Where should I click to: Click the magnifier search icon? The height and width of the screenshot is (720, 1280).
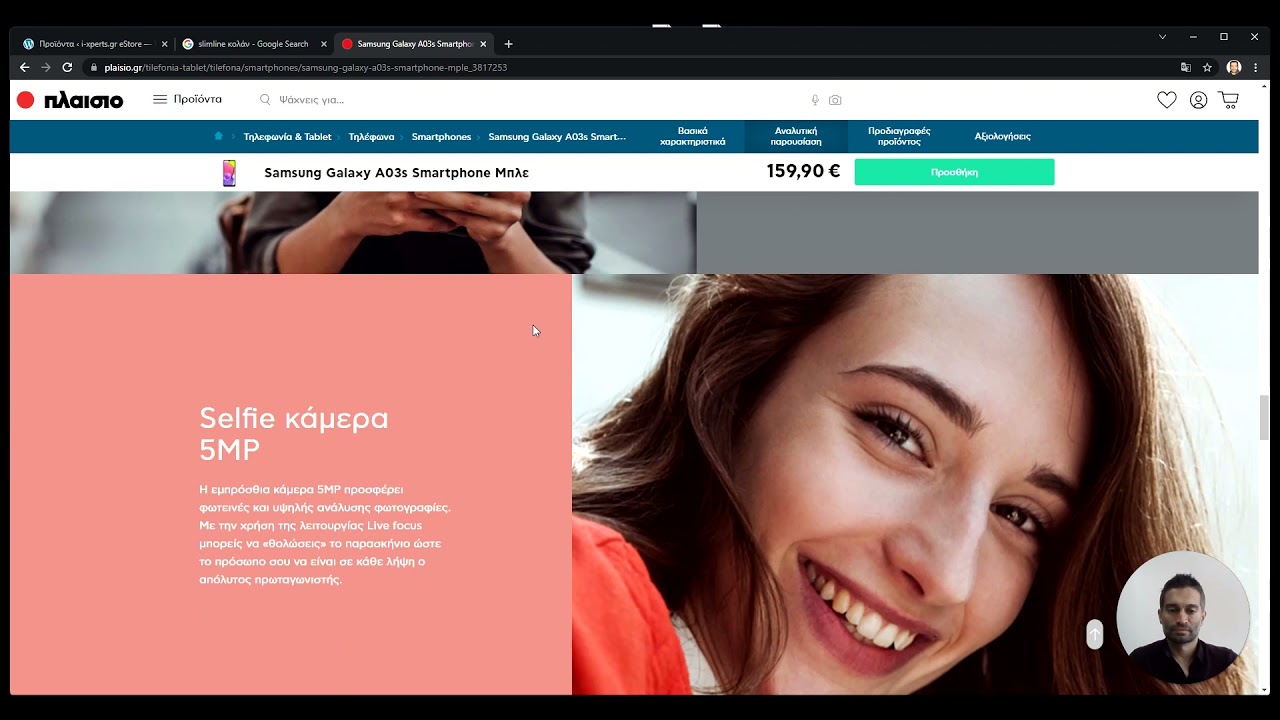coord(265,100)
